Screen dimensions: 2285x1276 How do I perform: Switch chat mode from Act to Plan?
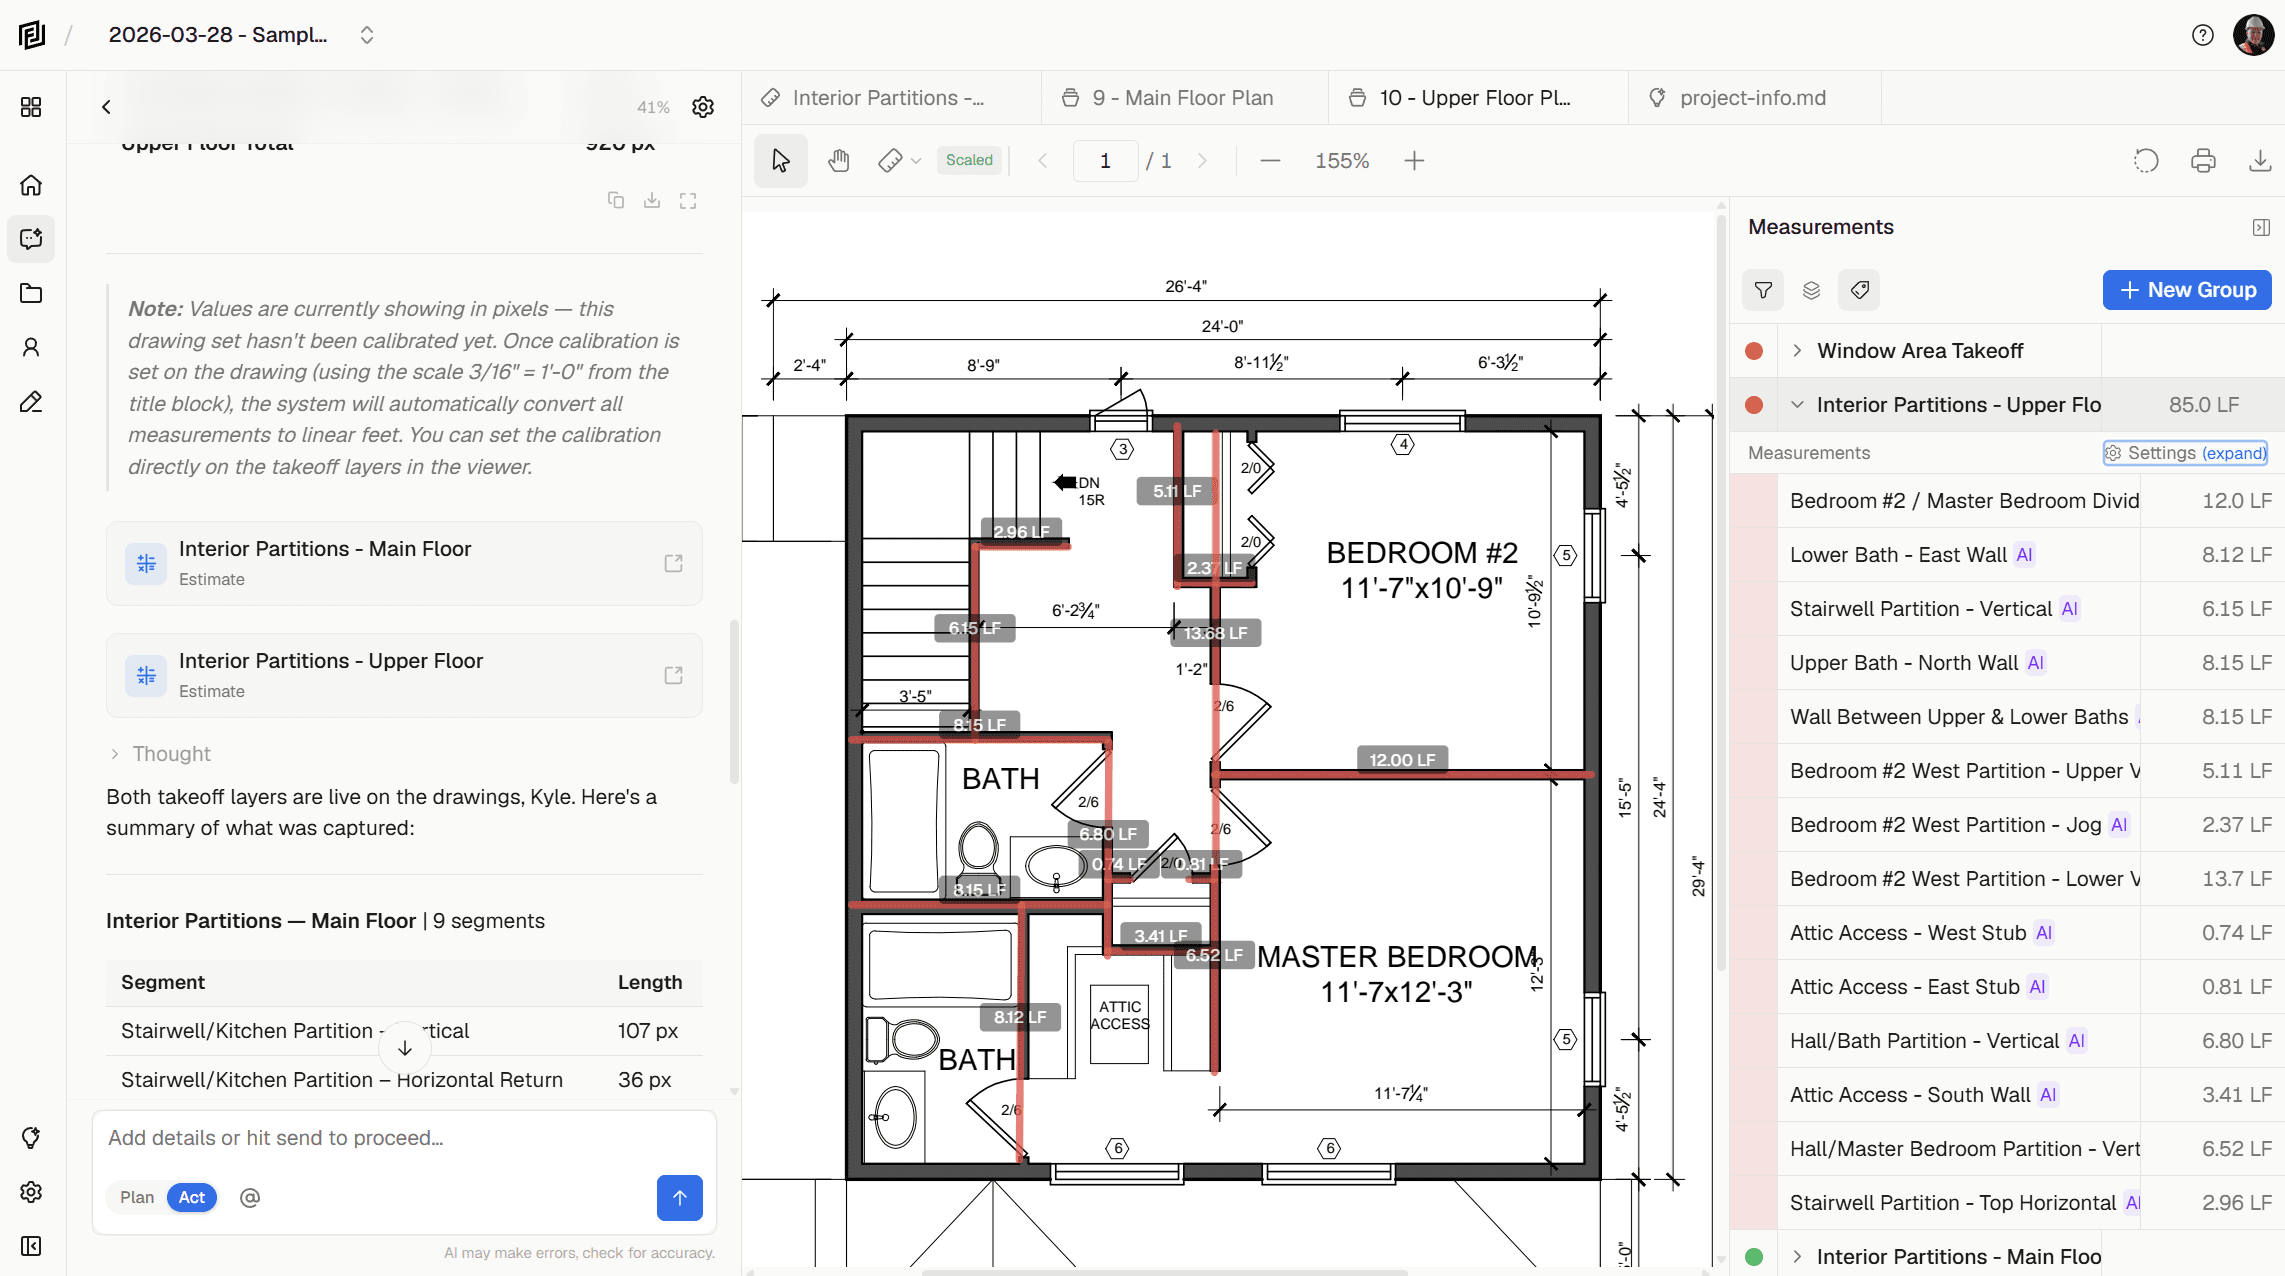coord(137,1197)
